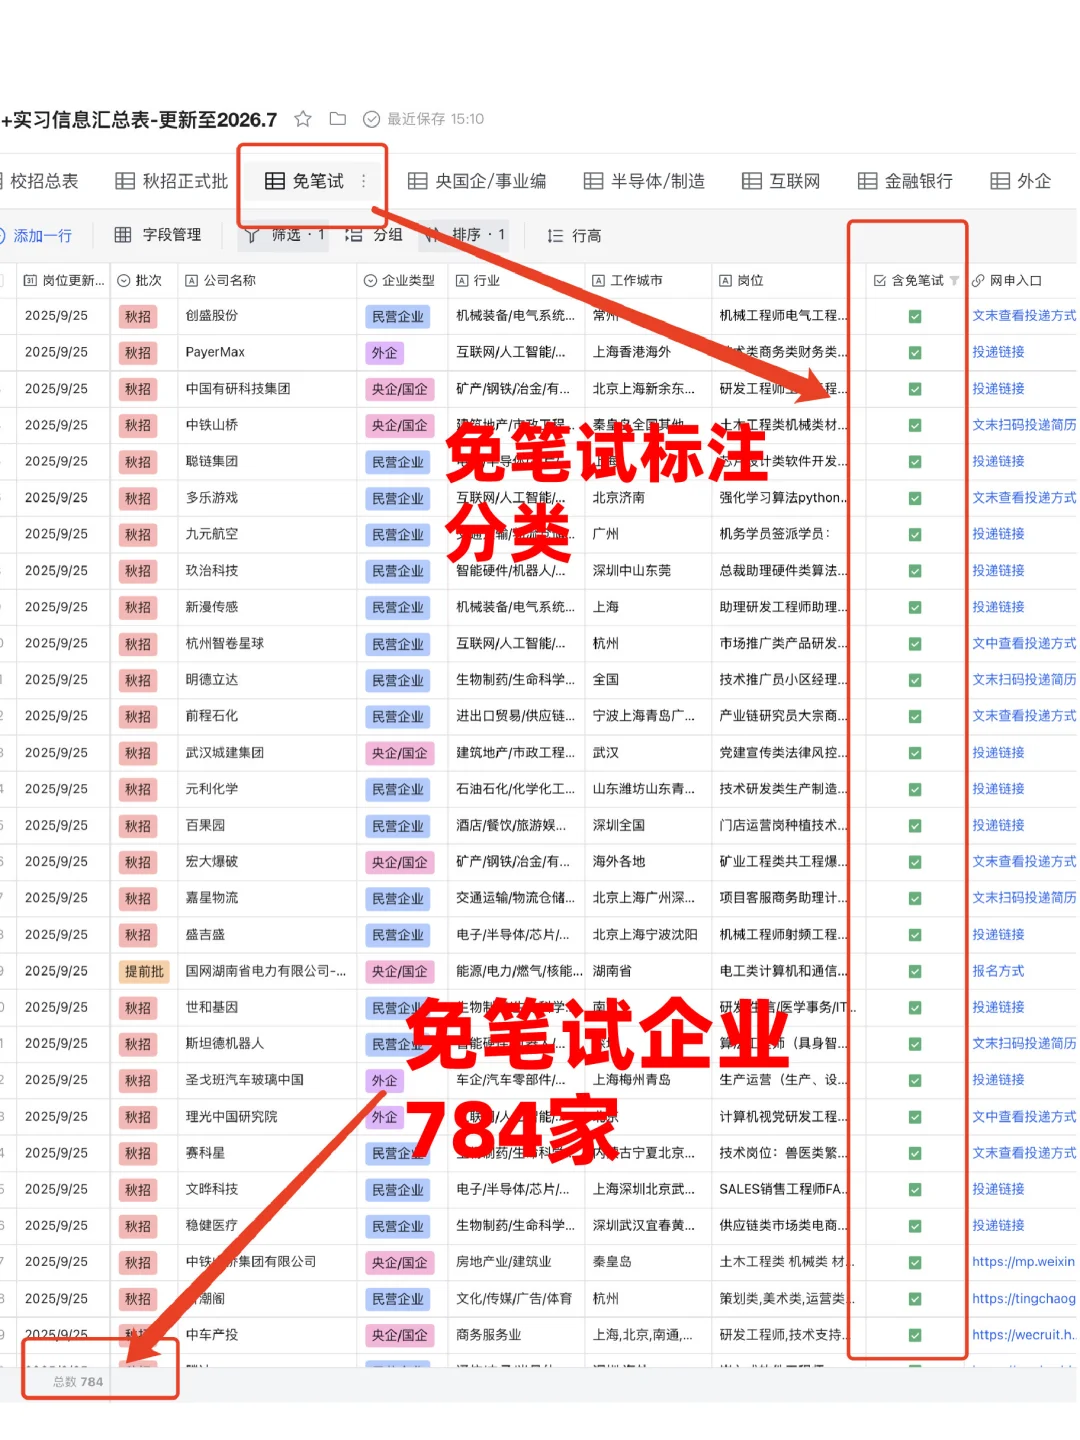Select company cell 聪链集团
Viewport: 1080px width, 1440px height.
click(267, 462)
